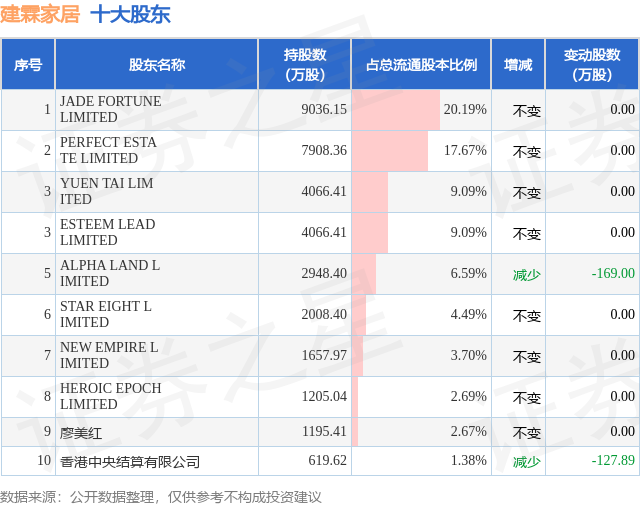Click the 占总流通股本比例 column header
The height and width of the screenshot is (506, 640).
tap(421, 64)
